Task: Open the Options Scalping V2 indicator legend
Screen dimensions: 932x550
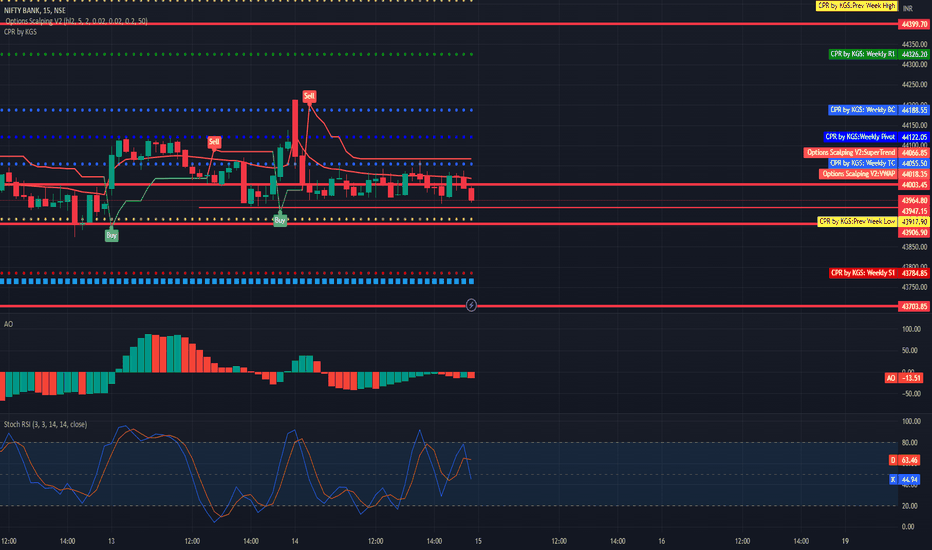Action: [77, 21]
